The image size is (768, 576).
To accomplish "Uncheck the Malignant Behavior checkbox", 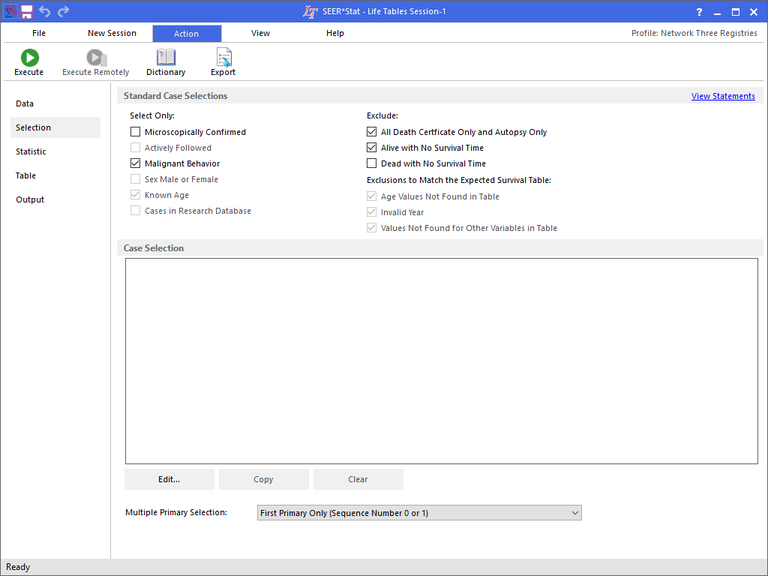I will [x=135, y=164].
